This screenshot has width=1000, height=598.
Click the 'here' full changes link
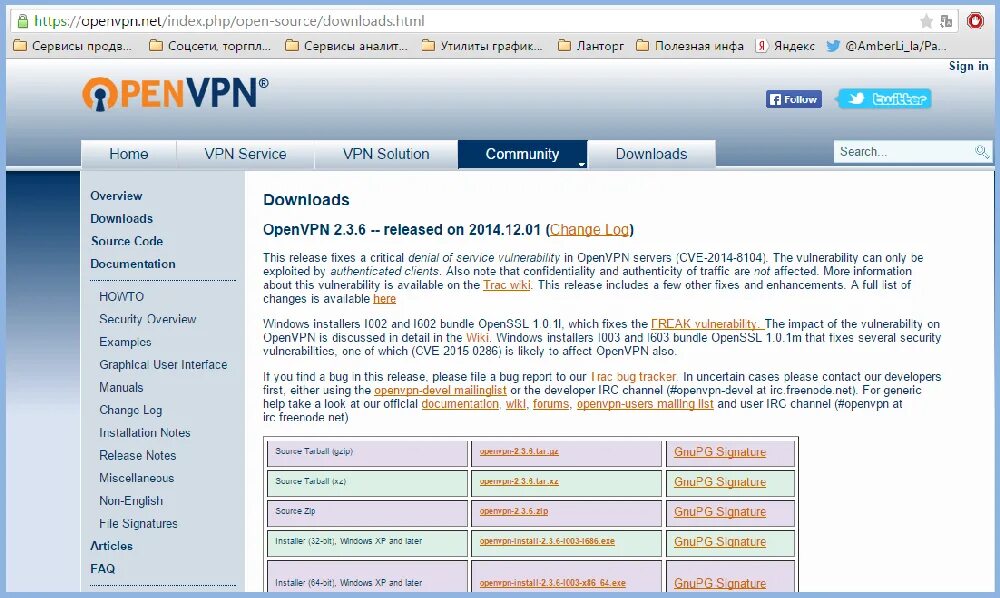click(x=385, y=299)
